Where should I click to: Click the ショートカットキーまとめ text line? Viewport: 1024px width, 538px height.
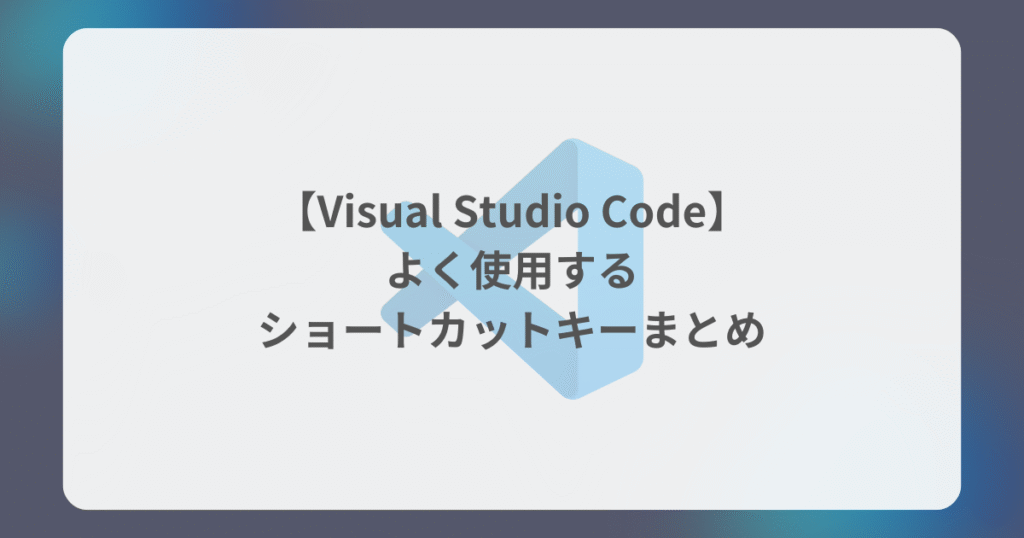pos(512,330)
